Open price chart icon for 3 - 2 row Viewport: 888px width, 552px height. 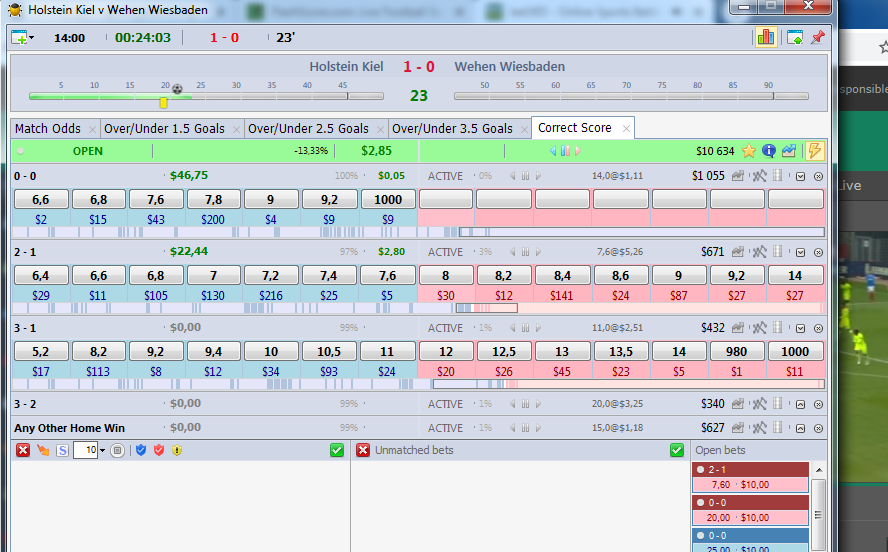click(737, 404)
